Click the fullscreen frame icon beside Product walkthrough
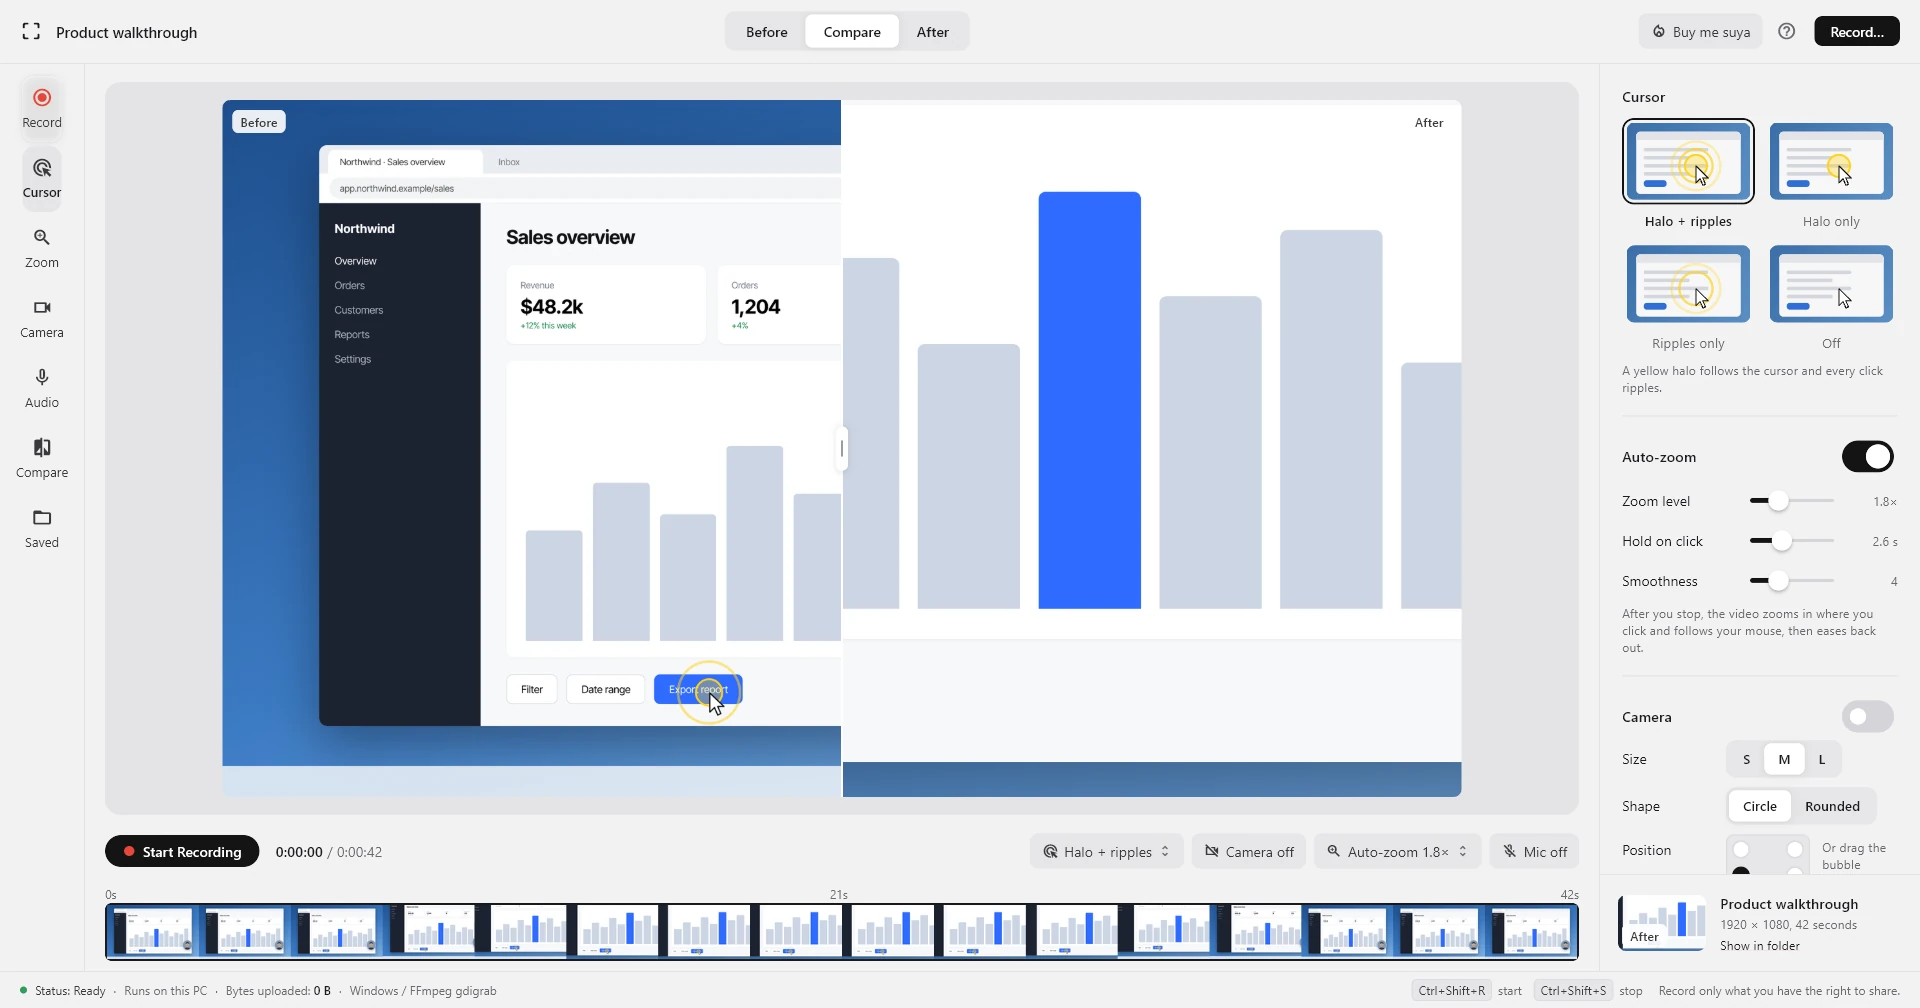This screenshot has height=1008, width=1920. [31, 32]
